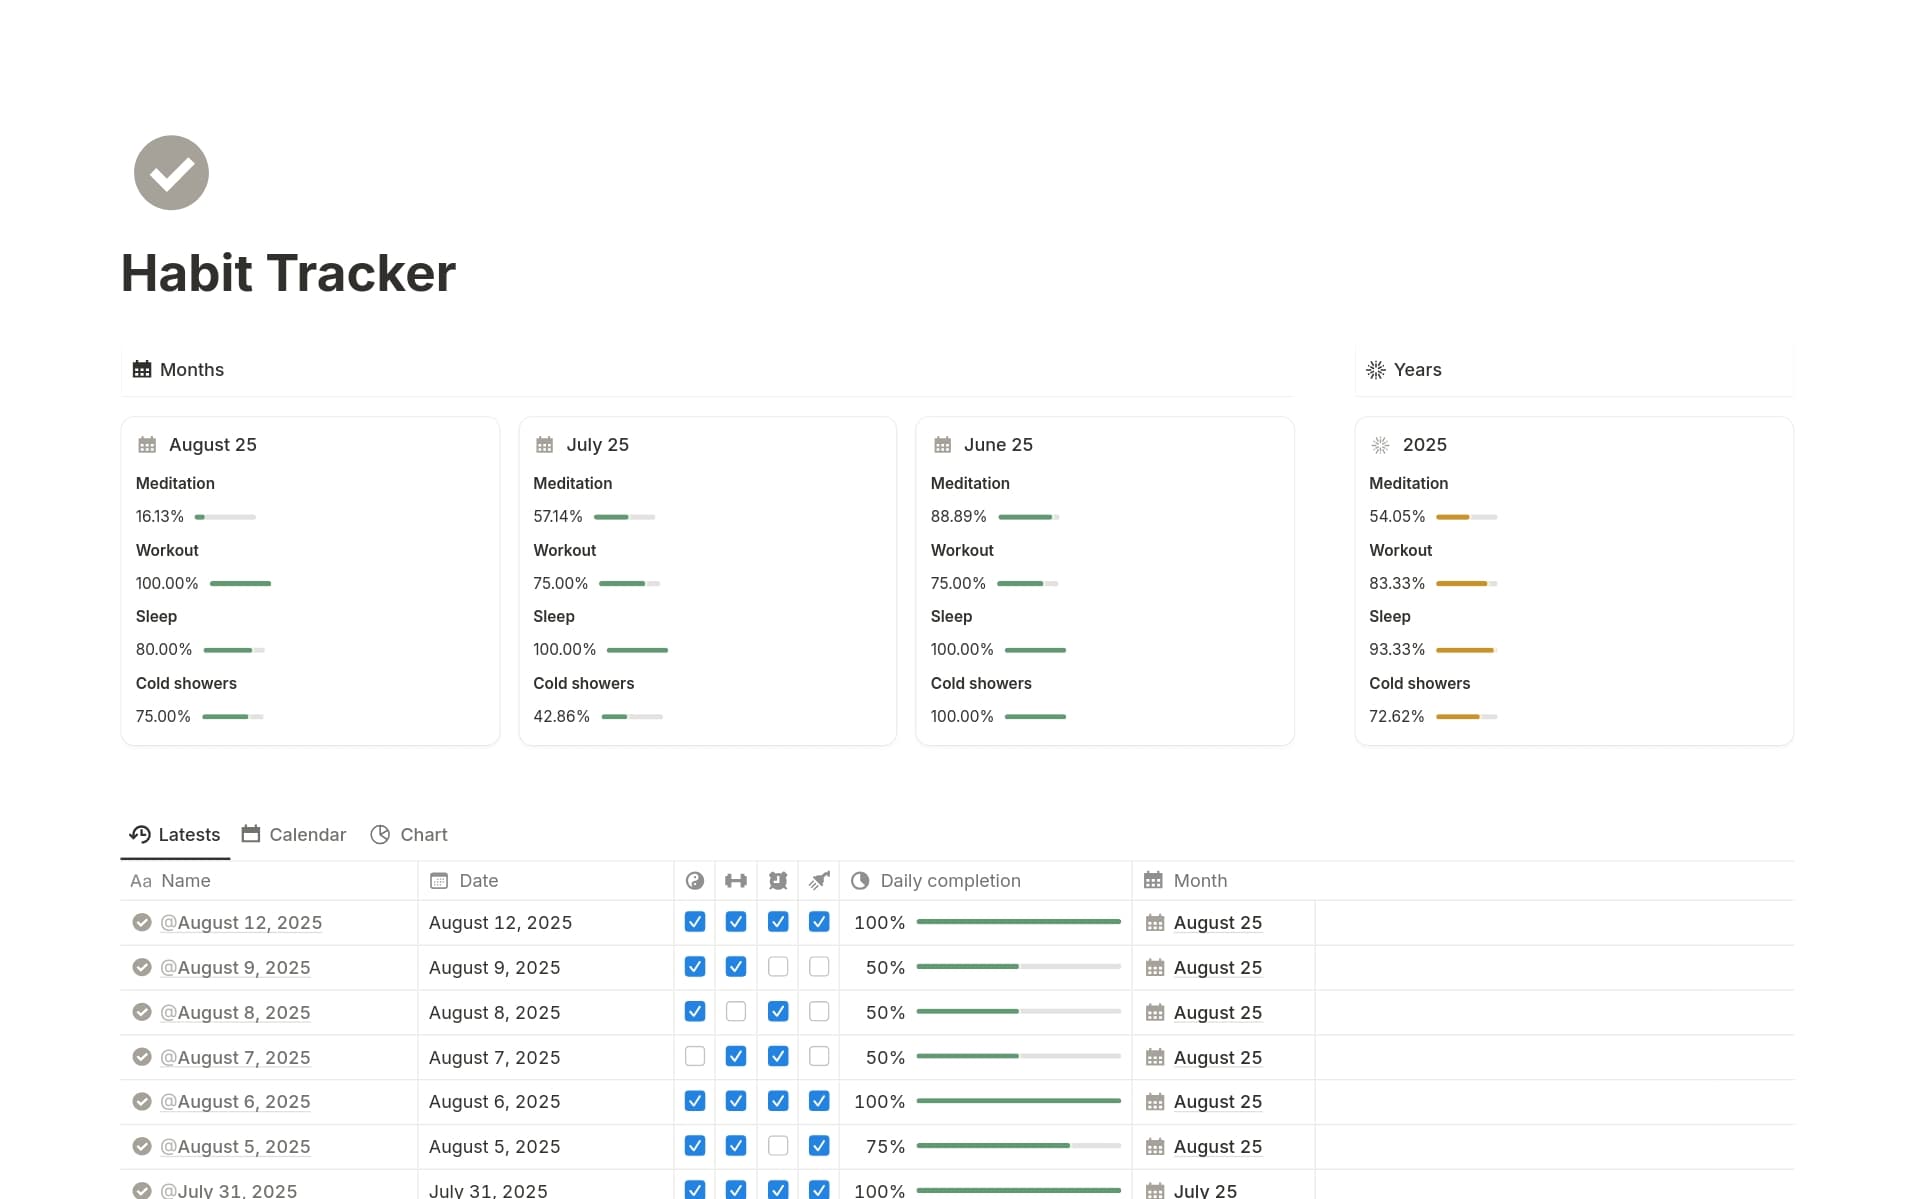Select the Latests view tab
Screen dimensions: 1920x1199
tap(174, 834)
